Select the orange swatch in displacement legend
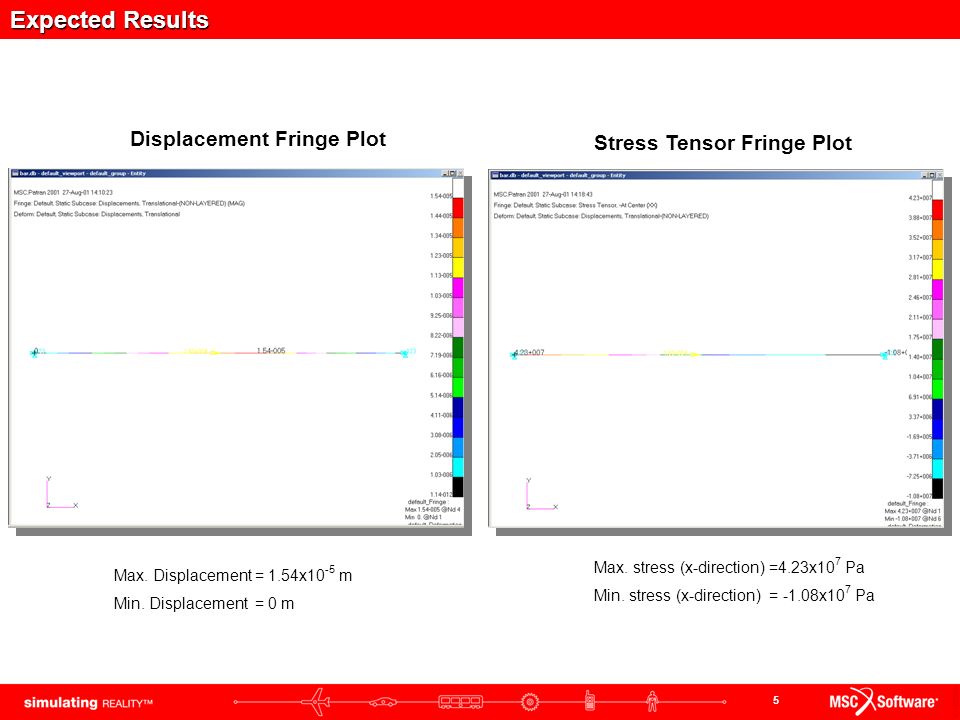960x720 pixels. (458, 228)
